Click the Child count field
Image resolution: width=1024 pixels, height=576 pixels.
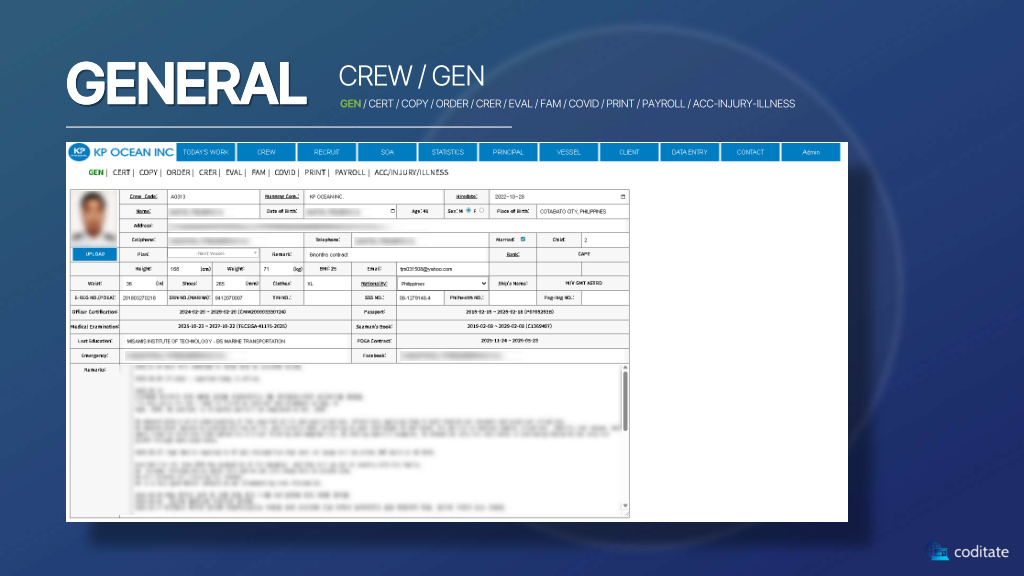605,240
